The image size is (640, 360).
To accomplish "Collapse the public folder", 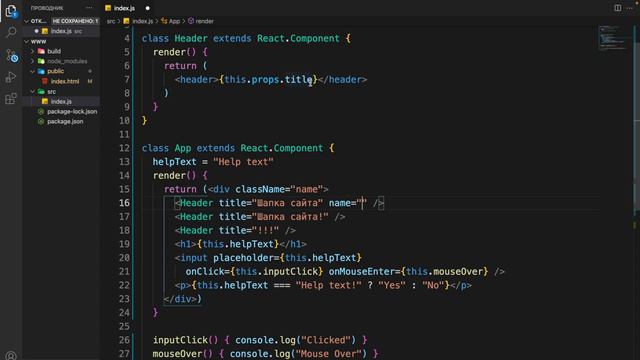I will pos(32,71).
